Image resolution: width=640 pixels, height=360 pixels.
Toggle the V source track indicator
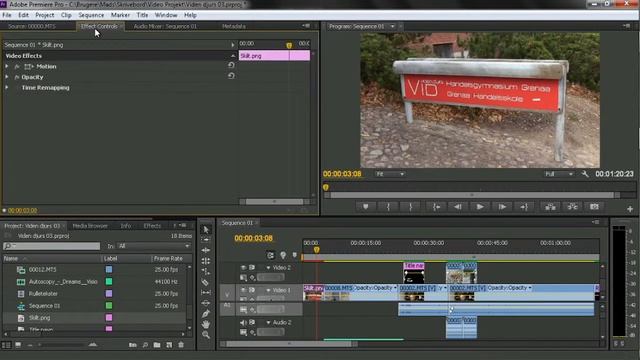(x=227, y=293)
